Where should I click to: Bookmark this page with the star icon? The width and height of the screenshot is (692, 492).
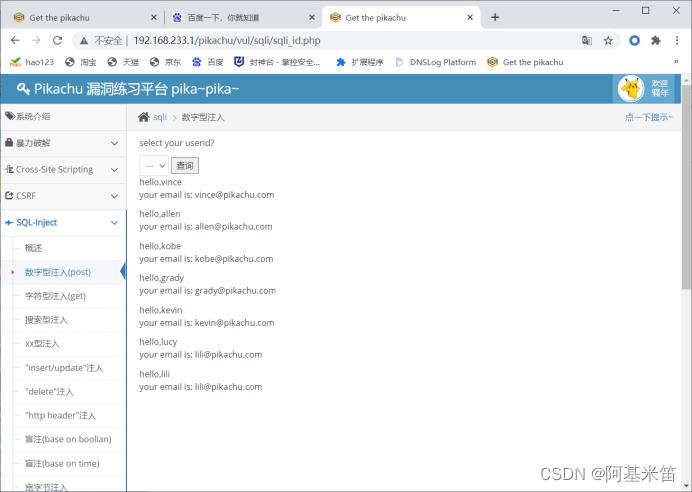point(608,41)
